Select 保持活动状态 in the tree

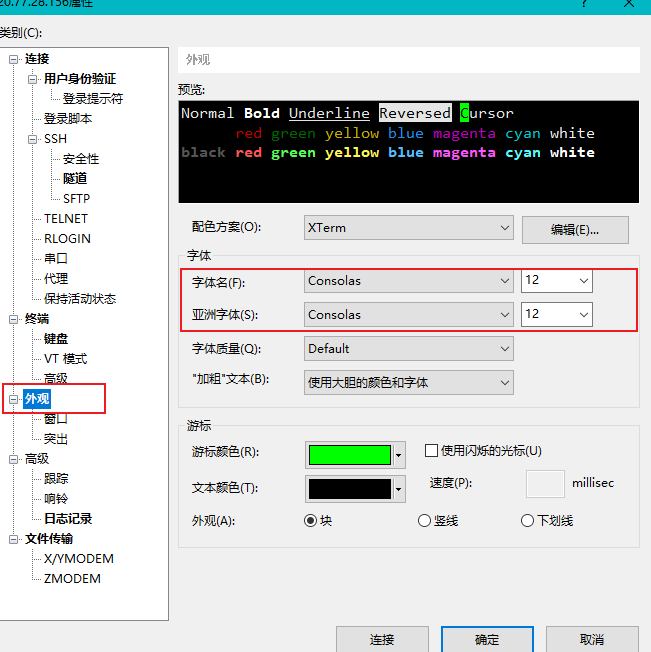80,299
